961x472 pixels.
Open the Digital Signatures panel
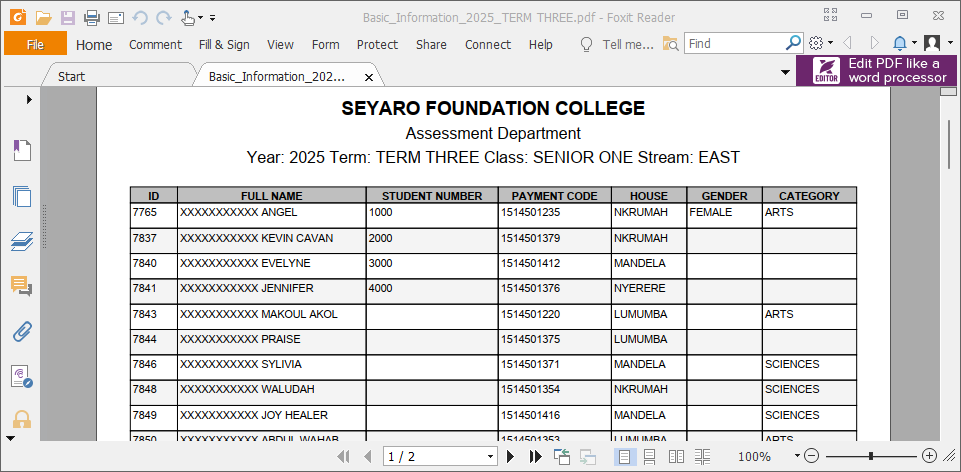22,376
